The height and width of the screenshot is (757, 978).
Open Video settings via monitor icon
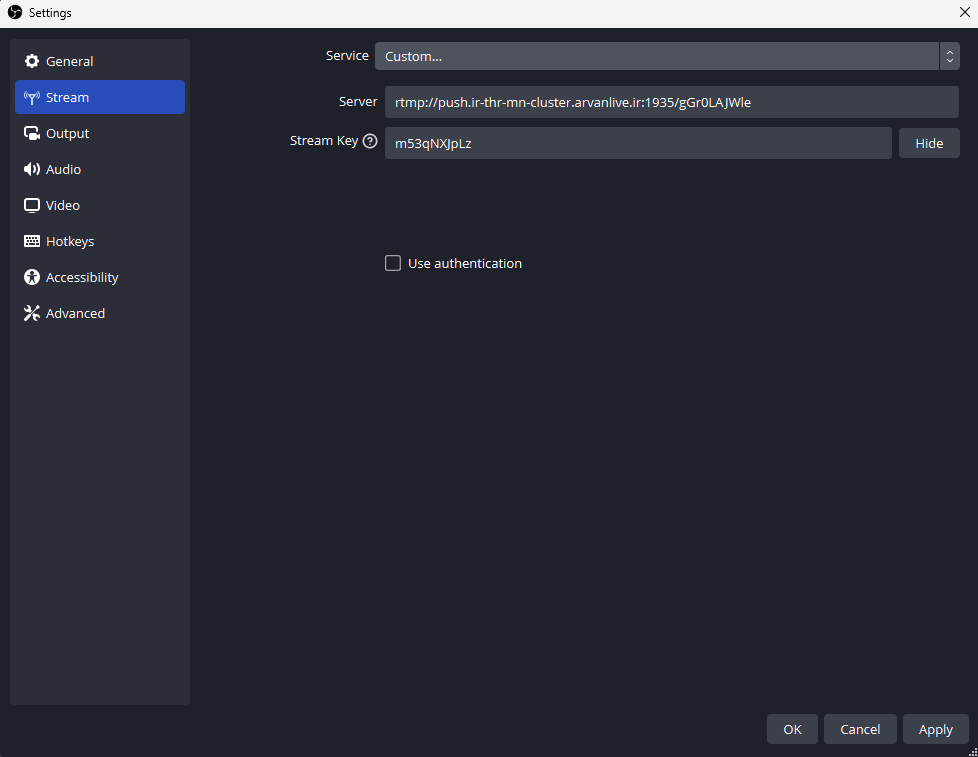coord(31,205)
